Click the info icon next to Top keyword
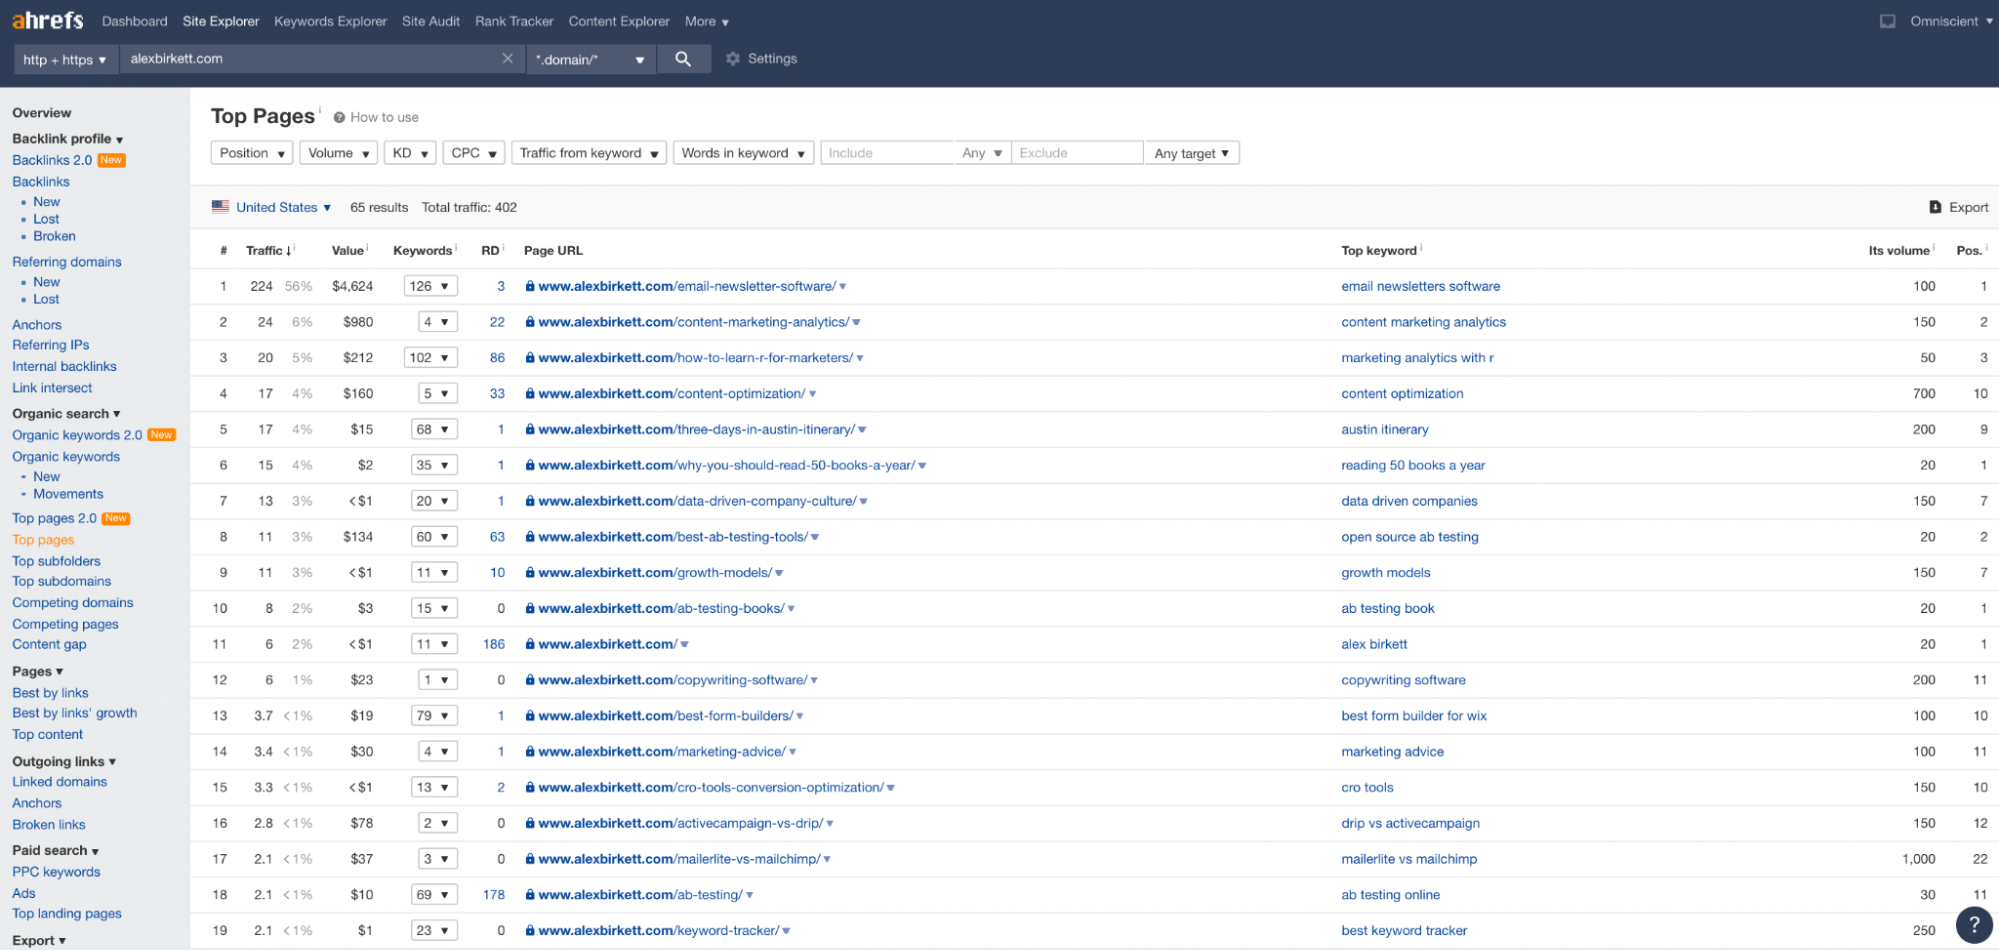1999x950 pixels. (x=1419, y=246)
